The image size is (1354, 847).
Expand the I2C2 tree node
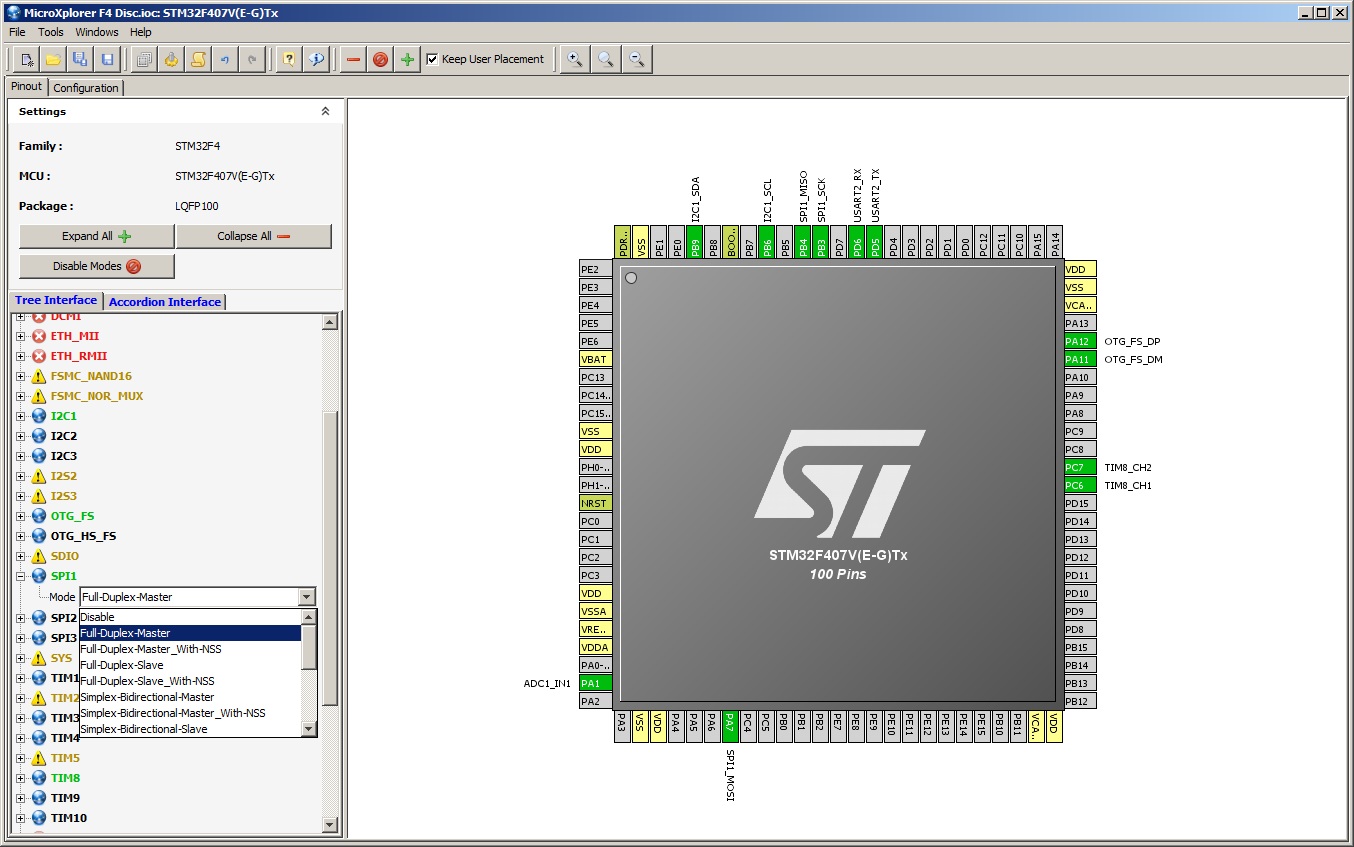(x=20, y=436)
